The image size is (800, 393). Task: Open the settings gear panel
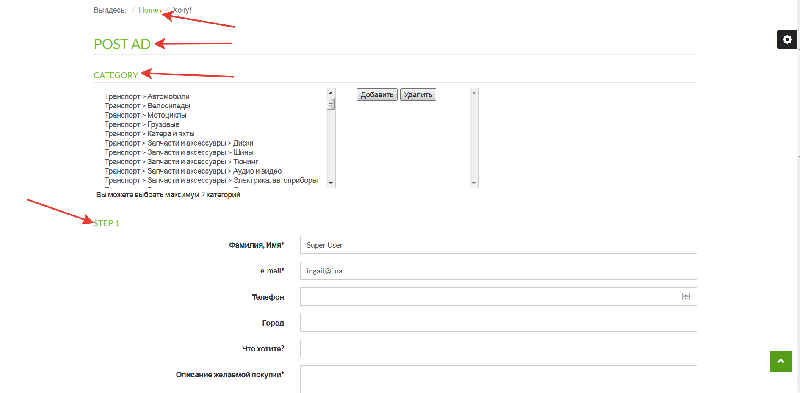(x=787, y=39)
